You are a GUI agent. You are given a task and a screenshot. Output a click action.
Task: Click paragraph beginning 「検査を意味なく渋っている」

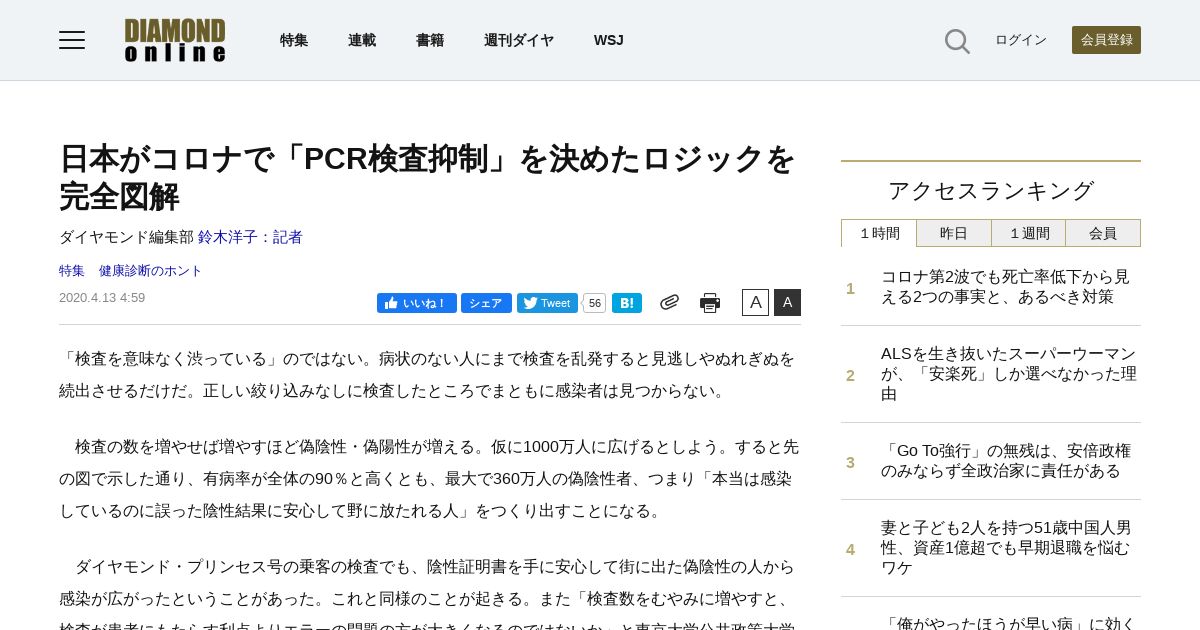point(428,375)
